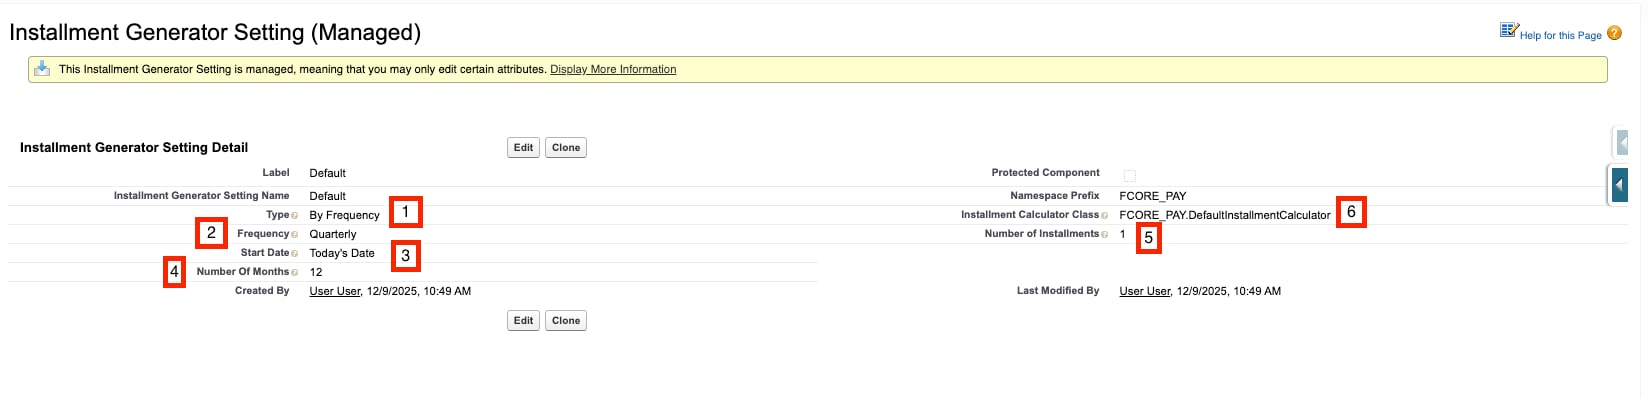Expand the sidebar using the dark arrow handle
Image resolution: width=1648 pixels, height=398 pixels.
pos(1619,185)
